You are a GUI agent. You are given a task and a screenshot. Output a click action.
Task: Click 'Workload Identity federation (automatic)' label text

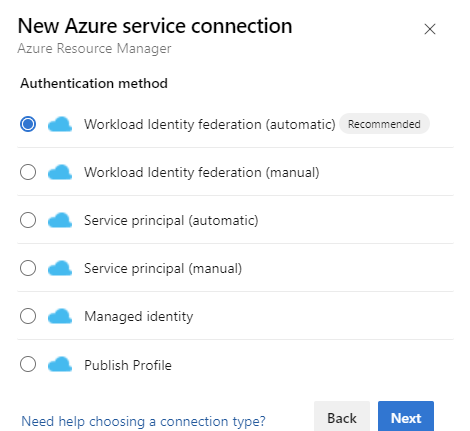click(210, 124)
